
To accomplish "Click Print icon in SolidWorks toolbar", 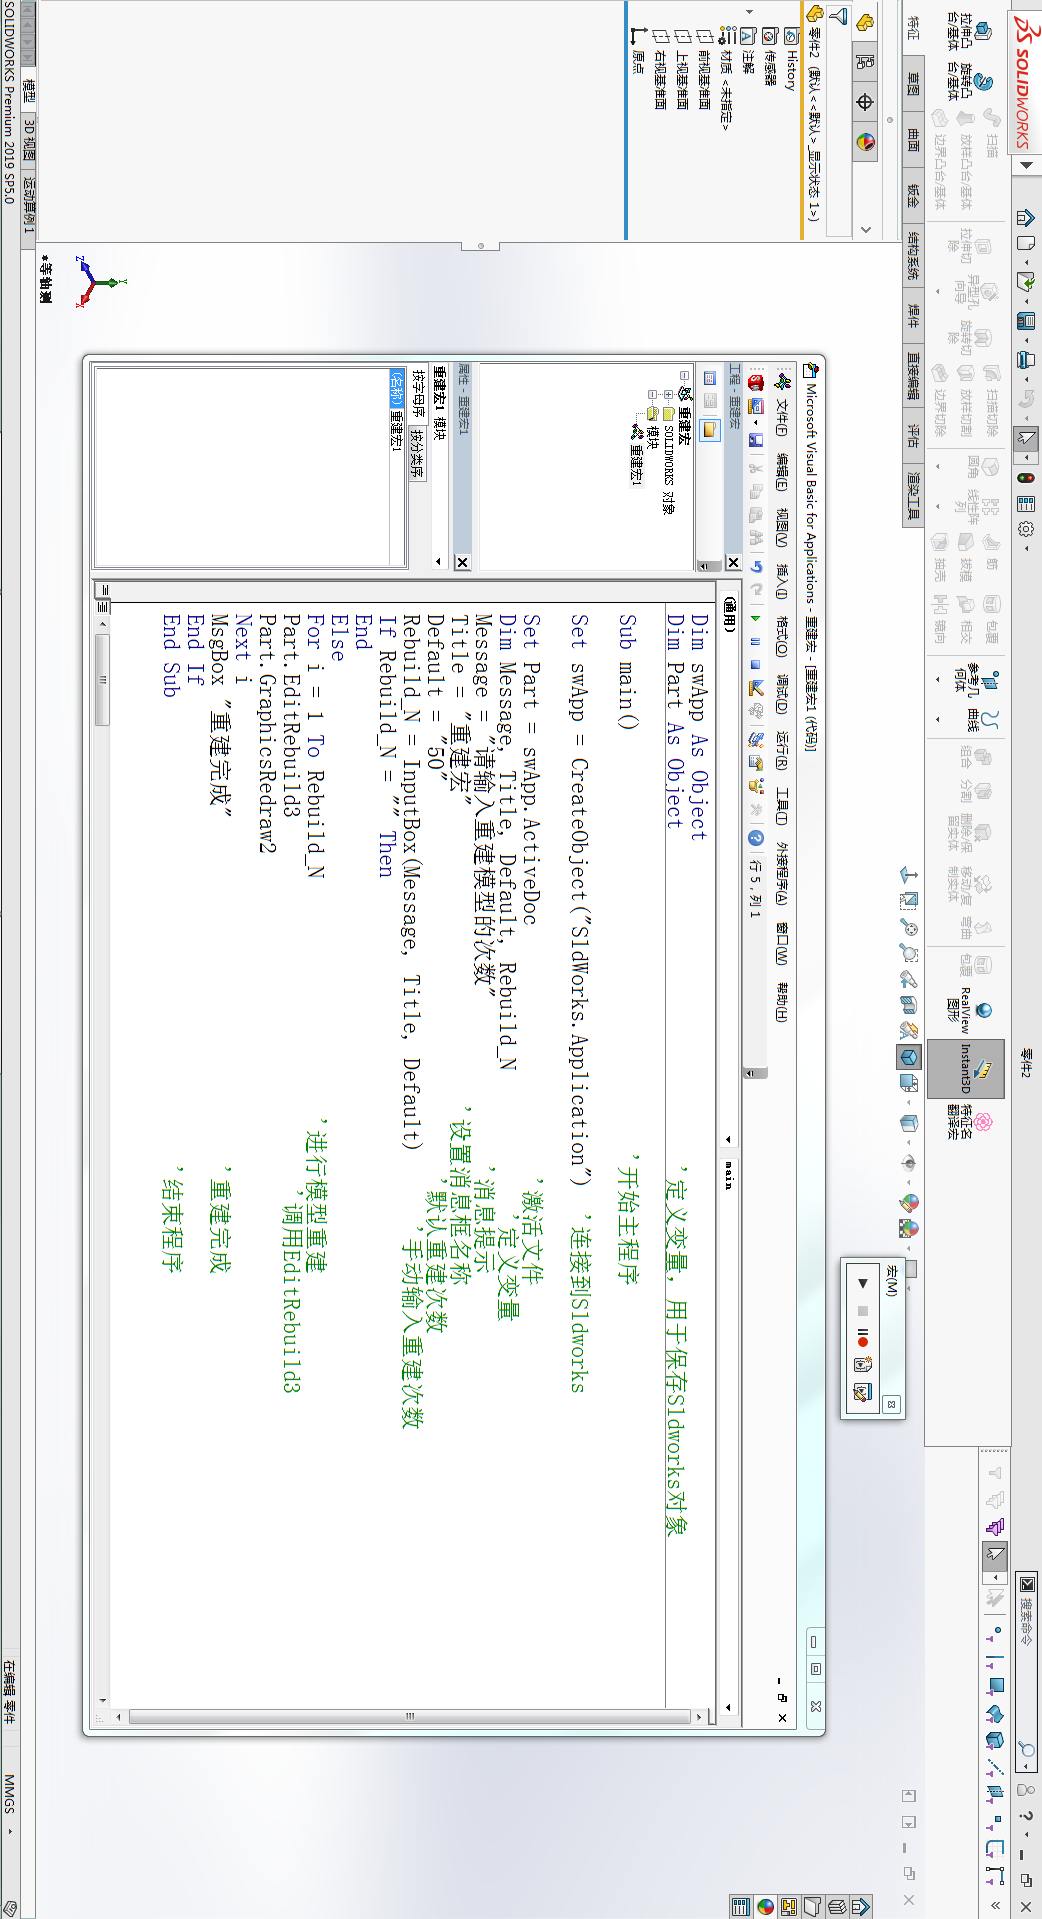I will (x=1025, y=360).
